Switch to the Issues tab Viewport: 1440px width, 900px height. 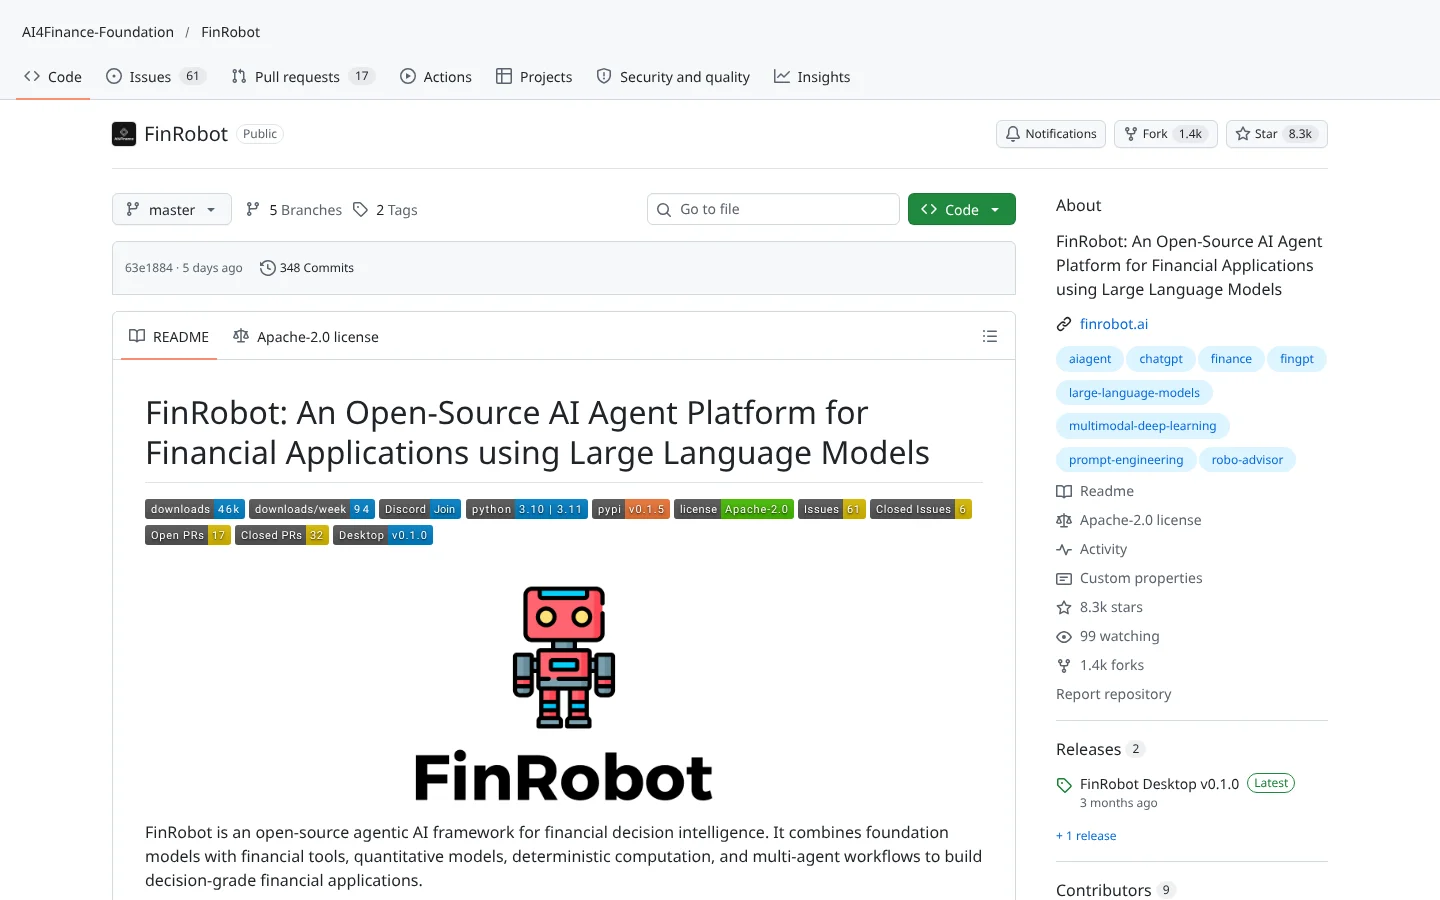(156, 77)
